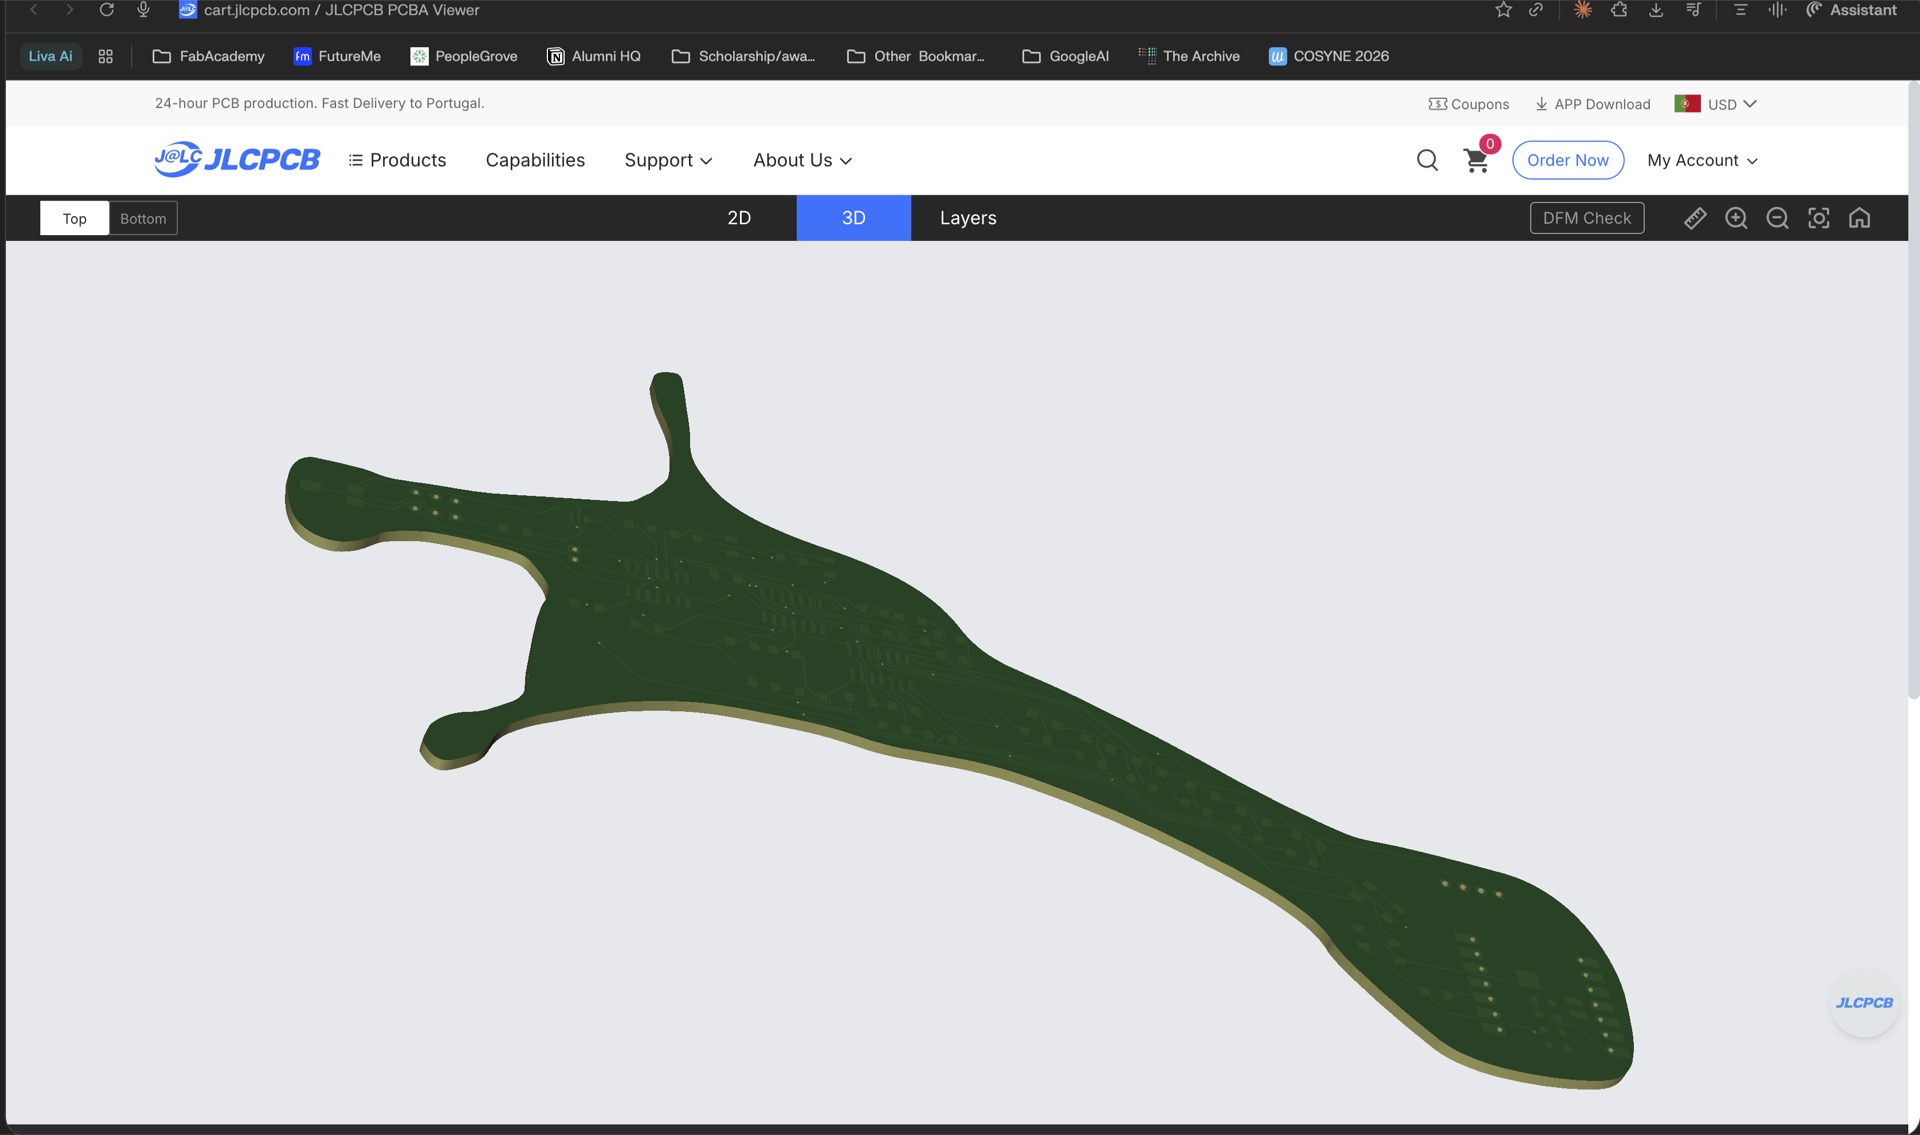Reset view with the home icon
Viewport: 1920px width, 1135px height.
1859,218
